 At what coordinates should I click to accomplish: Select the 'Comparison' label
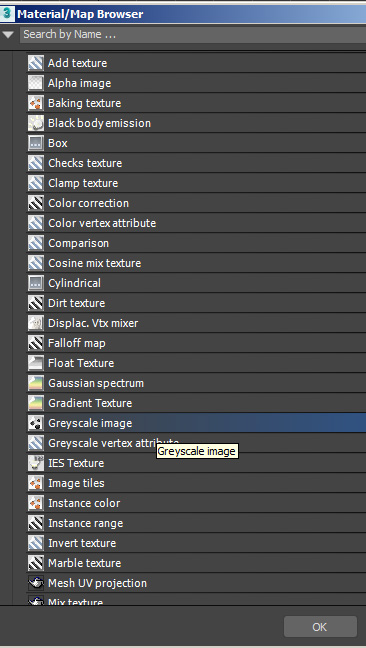pos(78,243)
